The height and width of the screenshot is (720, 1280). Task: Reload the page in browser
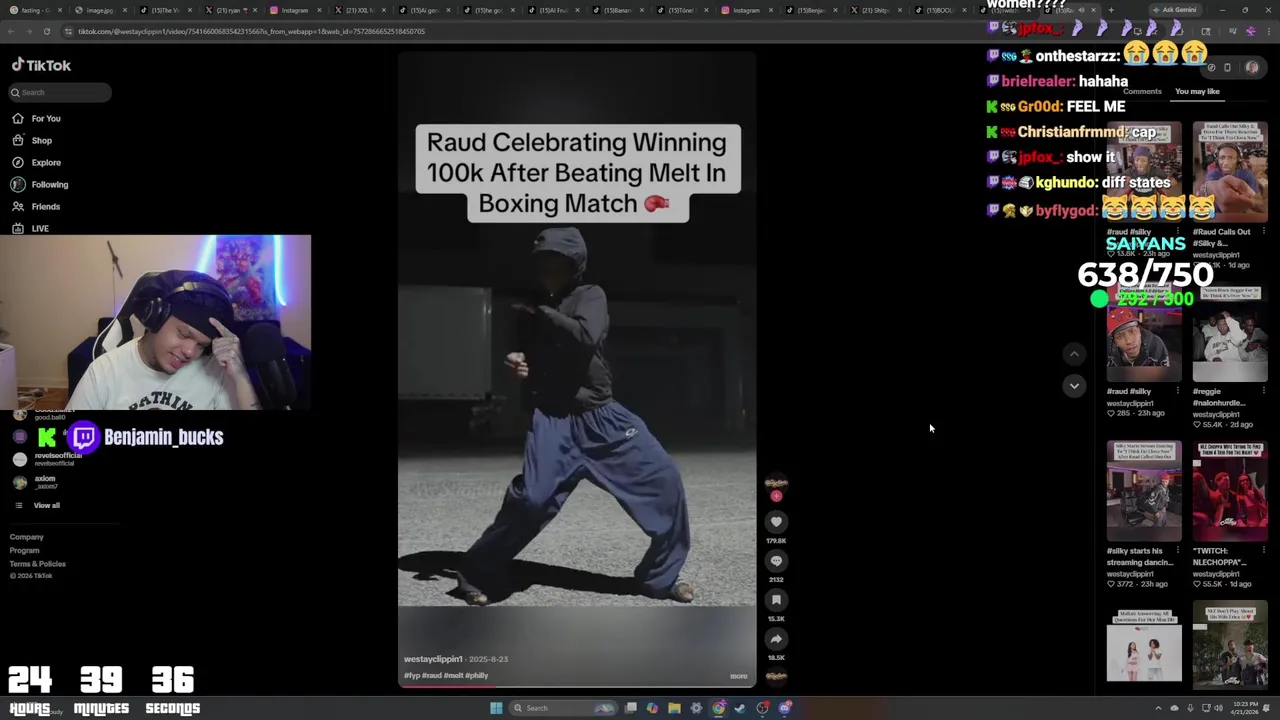[46, 31]
